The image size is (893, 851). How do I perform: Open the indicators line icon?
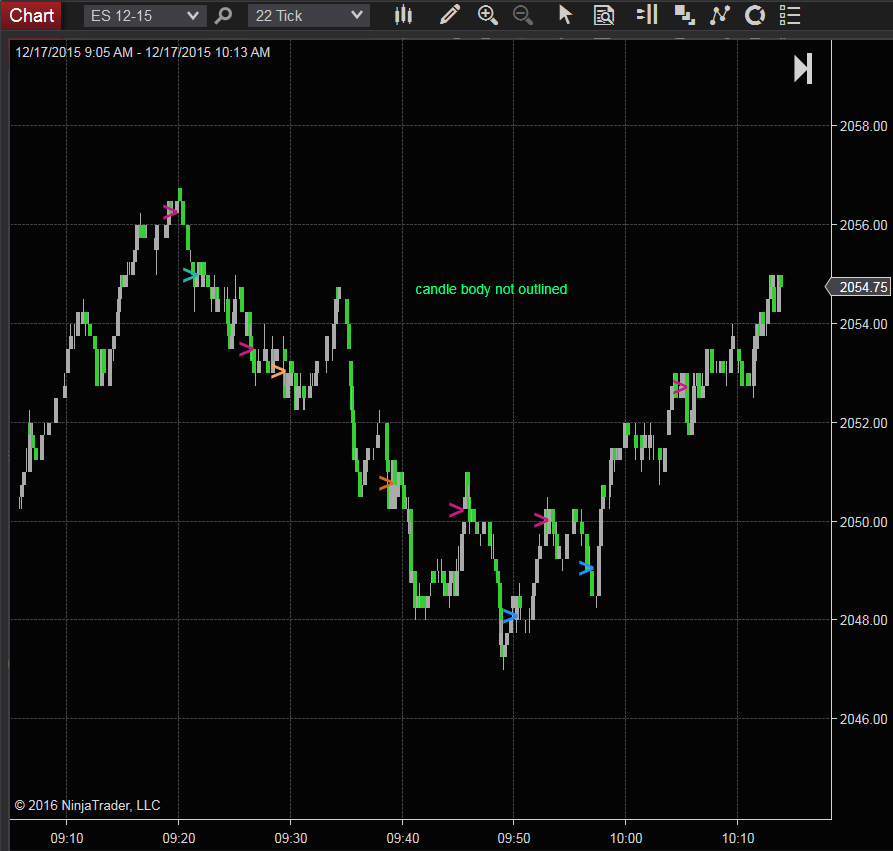720,15
